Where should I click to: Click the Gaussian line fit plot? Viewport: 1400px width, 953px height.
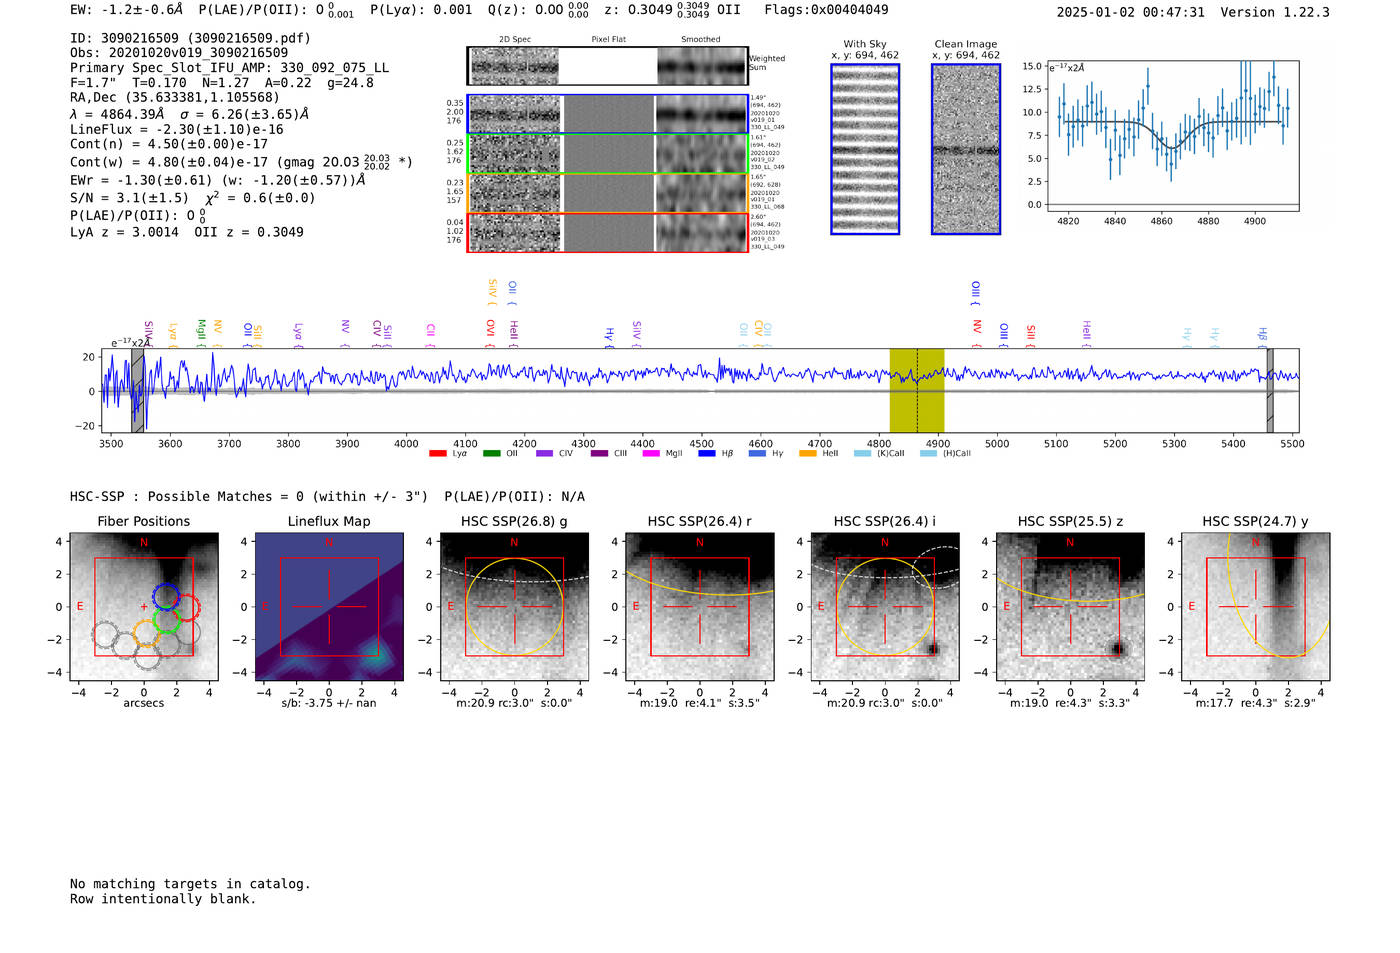click(x=1172, y=136)
